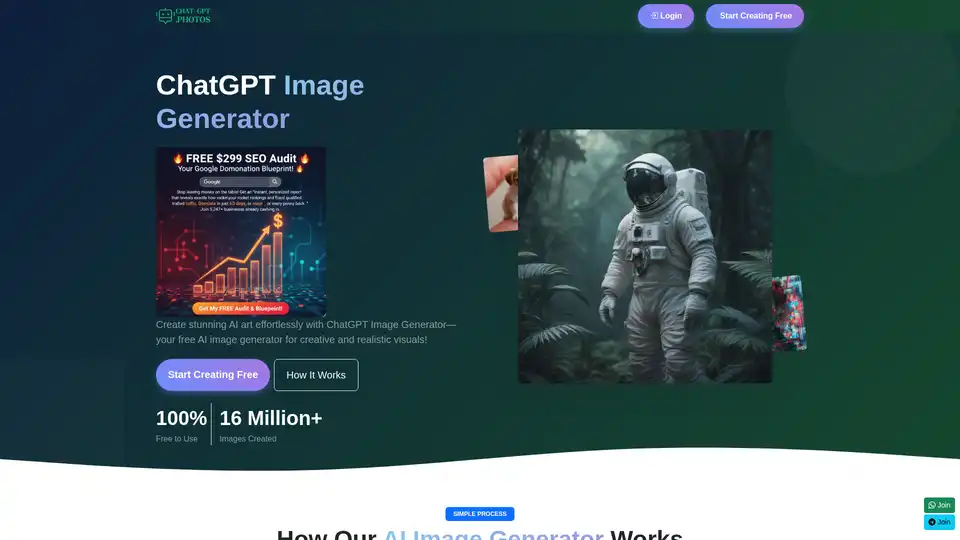This screenshot has height=540, width=960.
Task: Click the FREE $299 SEO Audit ad headline
Action: (241, 159)
